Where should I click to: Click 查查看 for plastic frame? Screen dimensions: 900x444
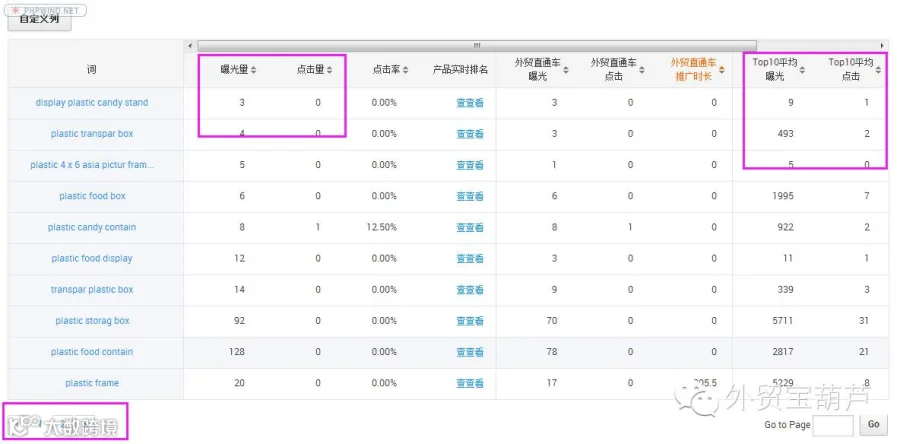470,383
